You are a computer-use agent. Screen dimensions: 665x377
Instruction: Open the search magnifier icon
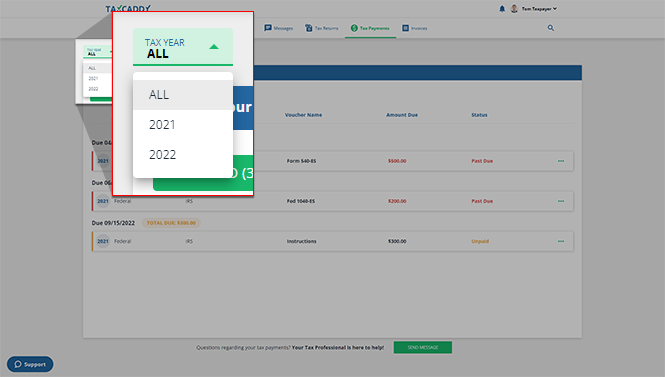tap(550, 28)
